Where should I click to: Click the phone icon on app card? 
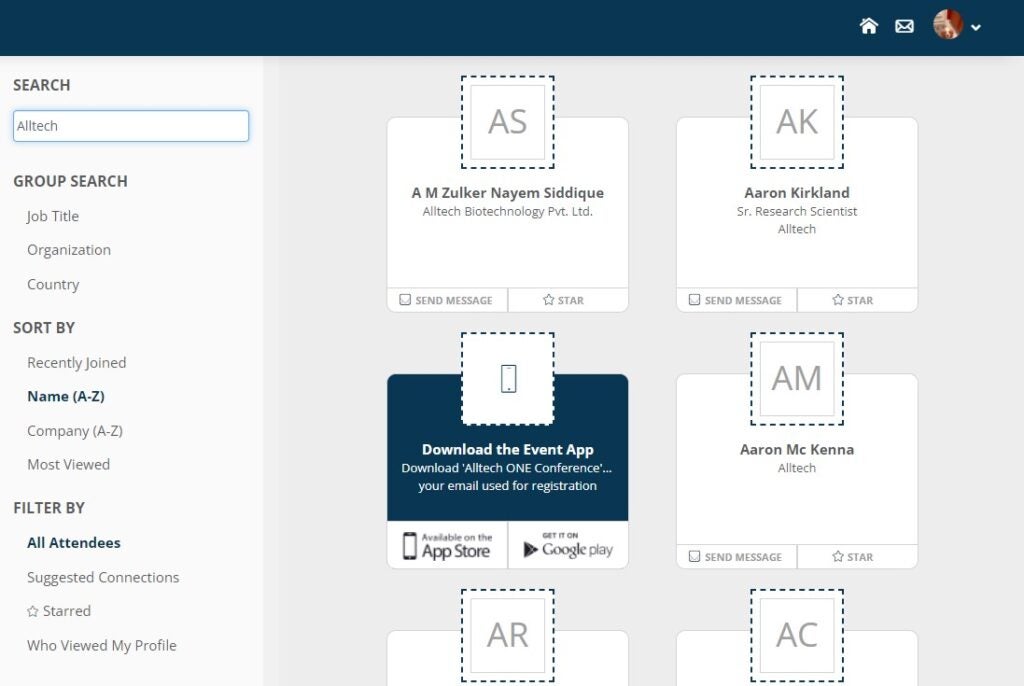508,379
